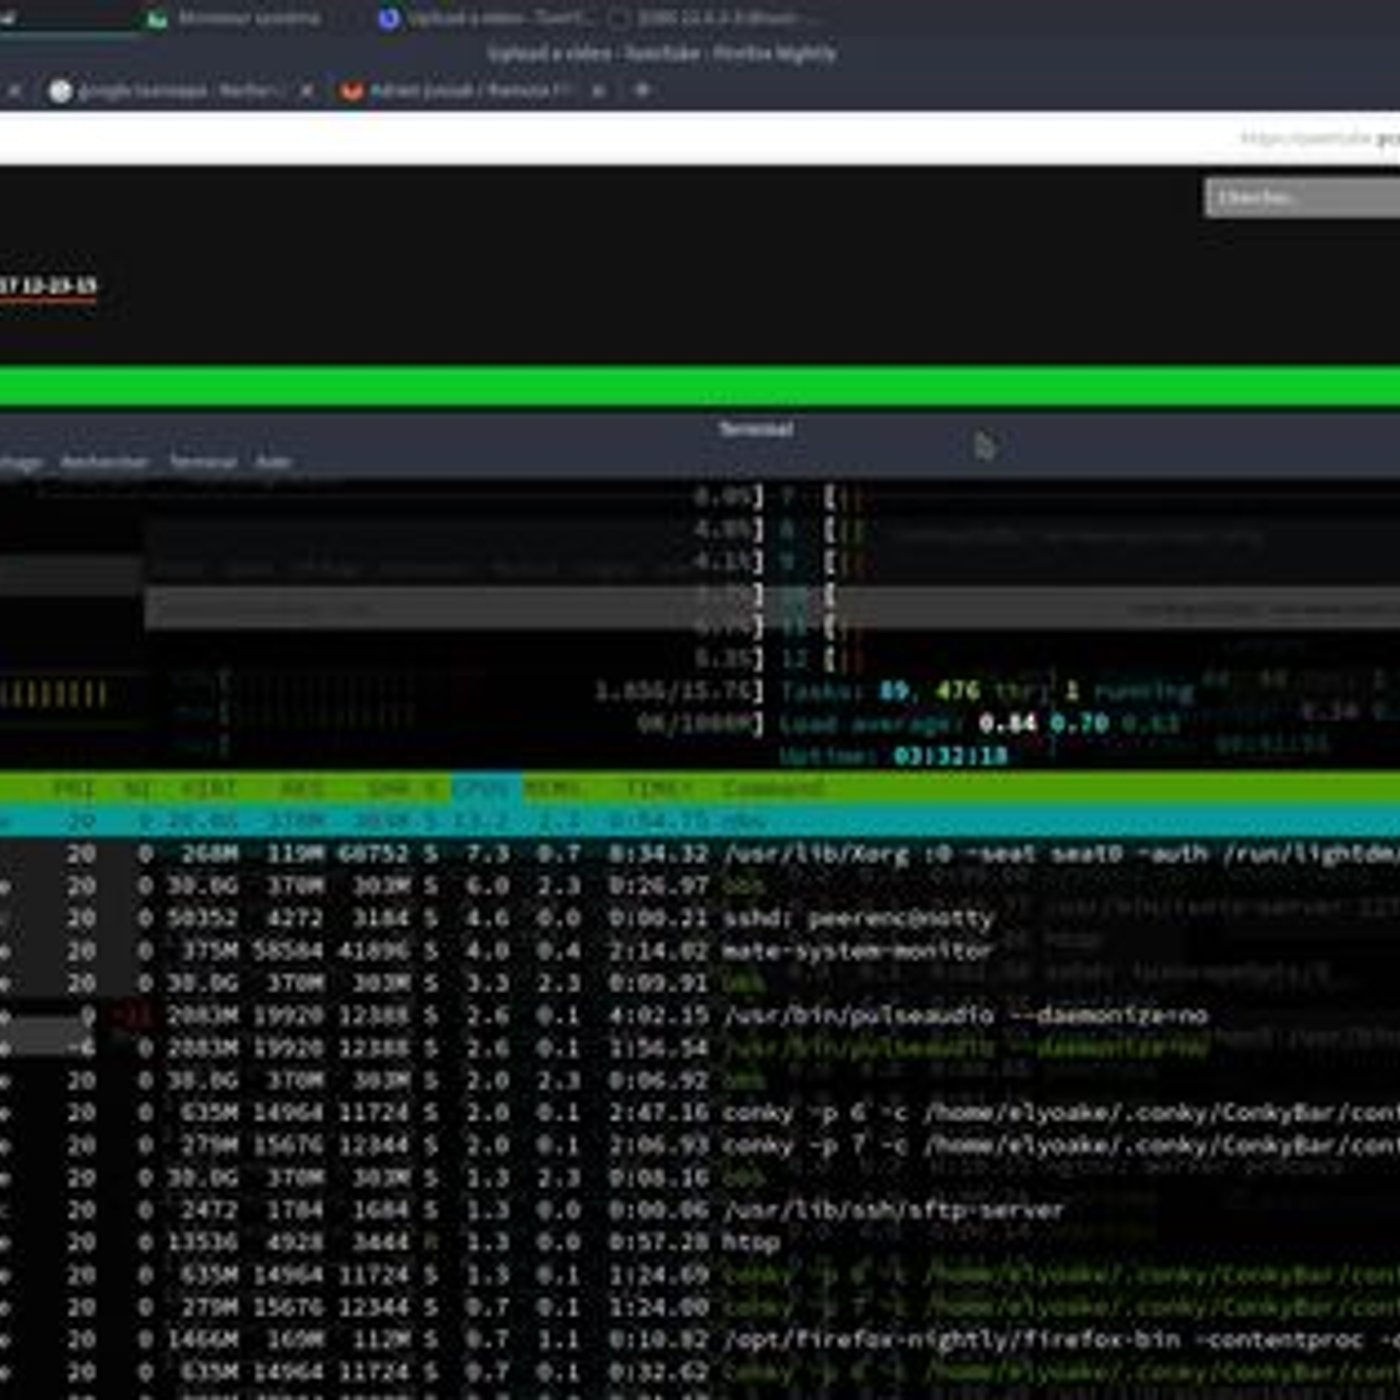Click the Tasks count 89 in htop
Viewport: 1400px width, 1400px height.
(x=894, y=690)
